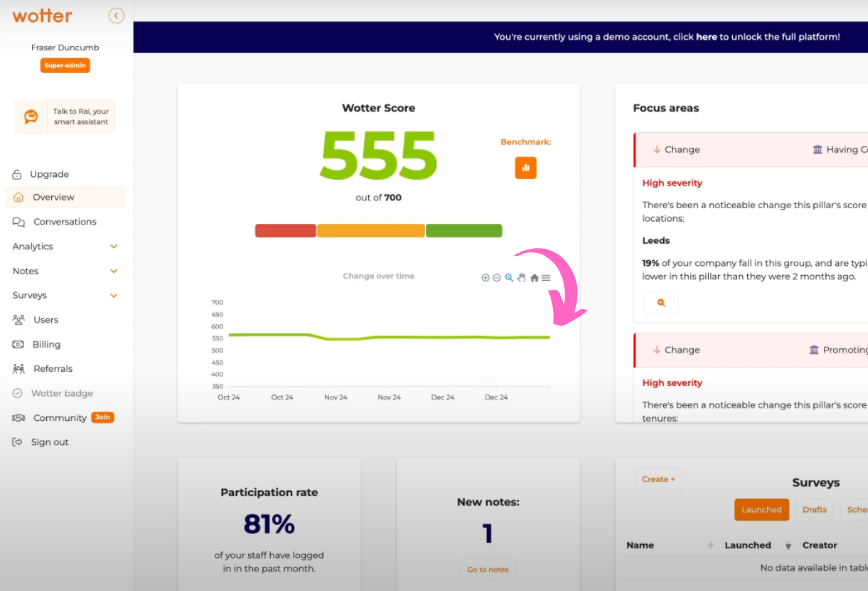Viewport: 868px width, 591px height.
Task: Click the bank icon next to Having
Action: [x=817, y=149]
